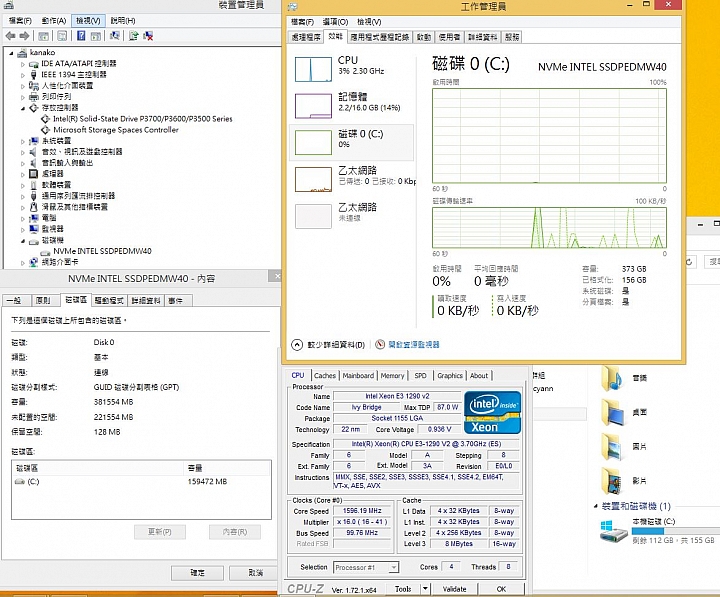The height and width of the screenshot is (597, 720).
Task: Click Back arrow in Device Manager toolbar
Action: tap(10, 36)
